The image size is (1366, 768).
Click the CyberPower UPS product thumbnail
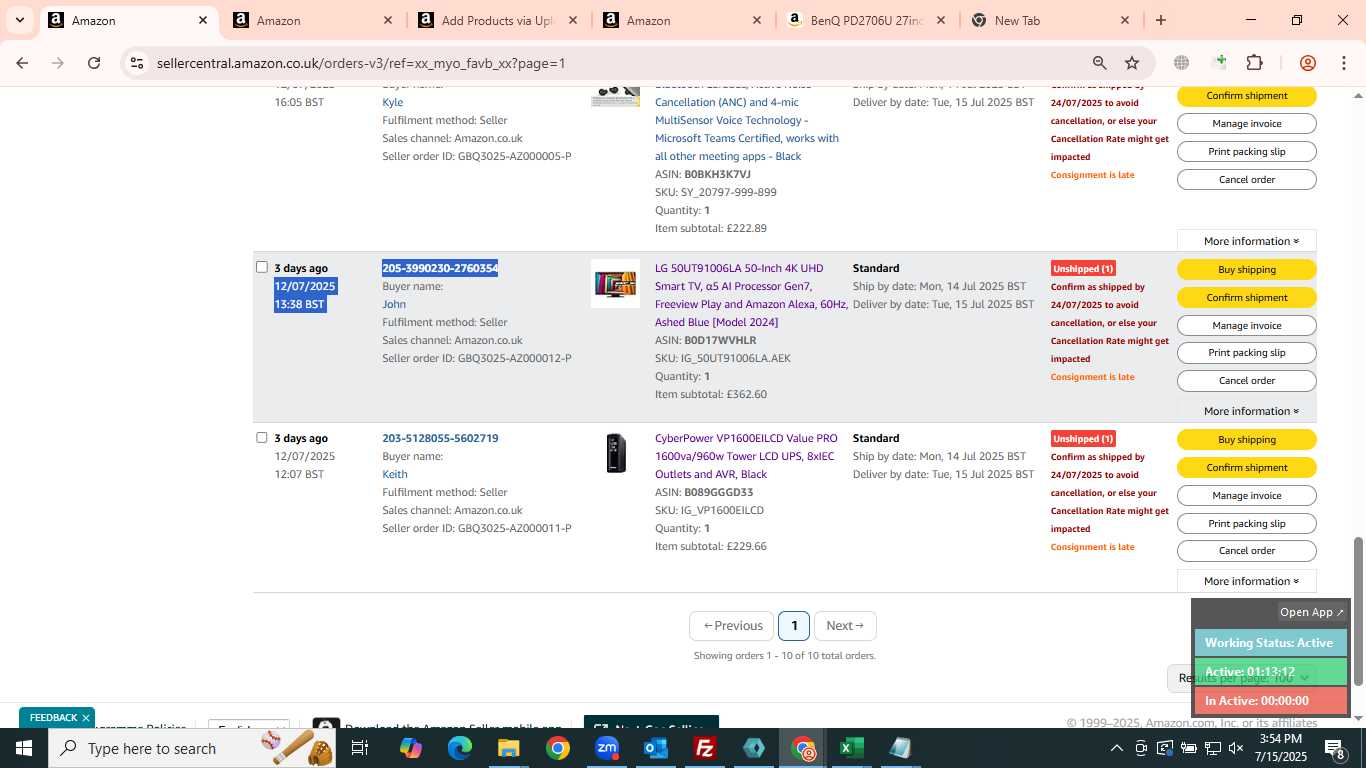coord(616,453)
